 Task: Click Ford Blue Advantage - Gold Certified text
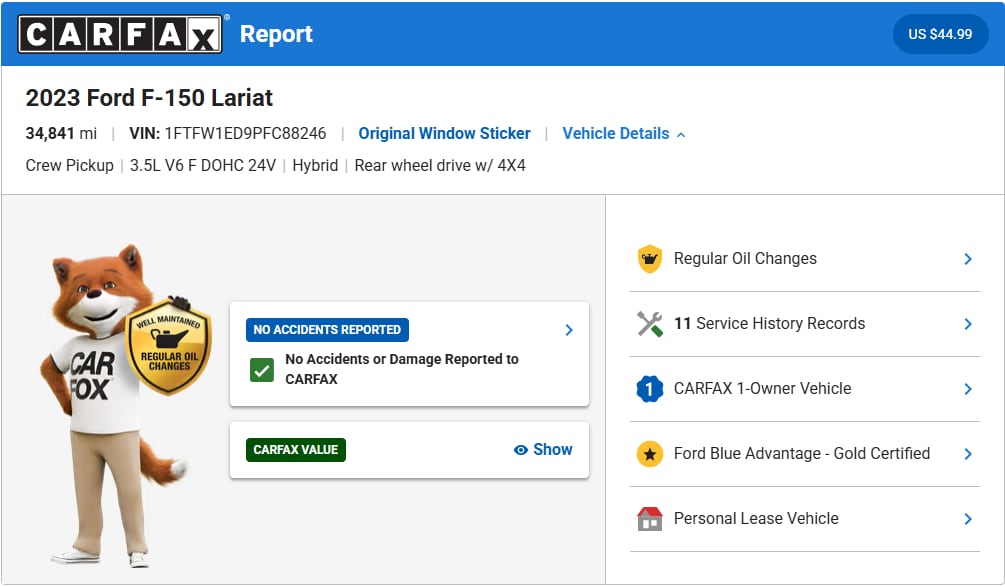tap(802, 454)
